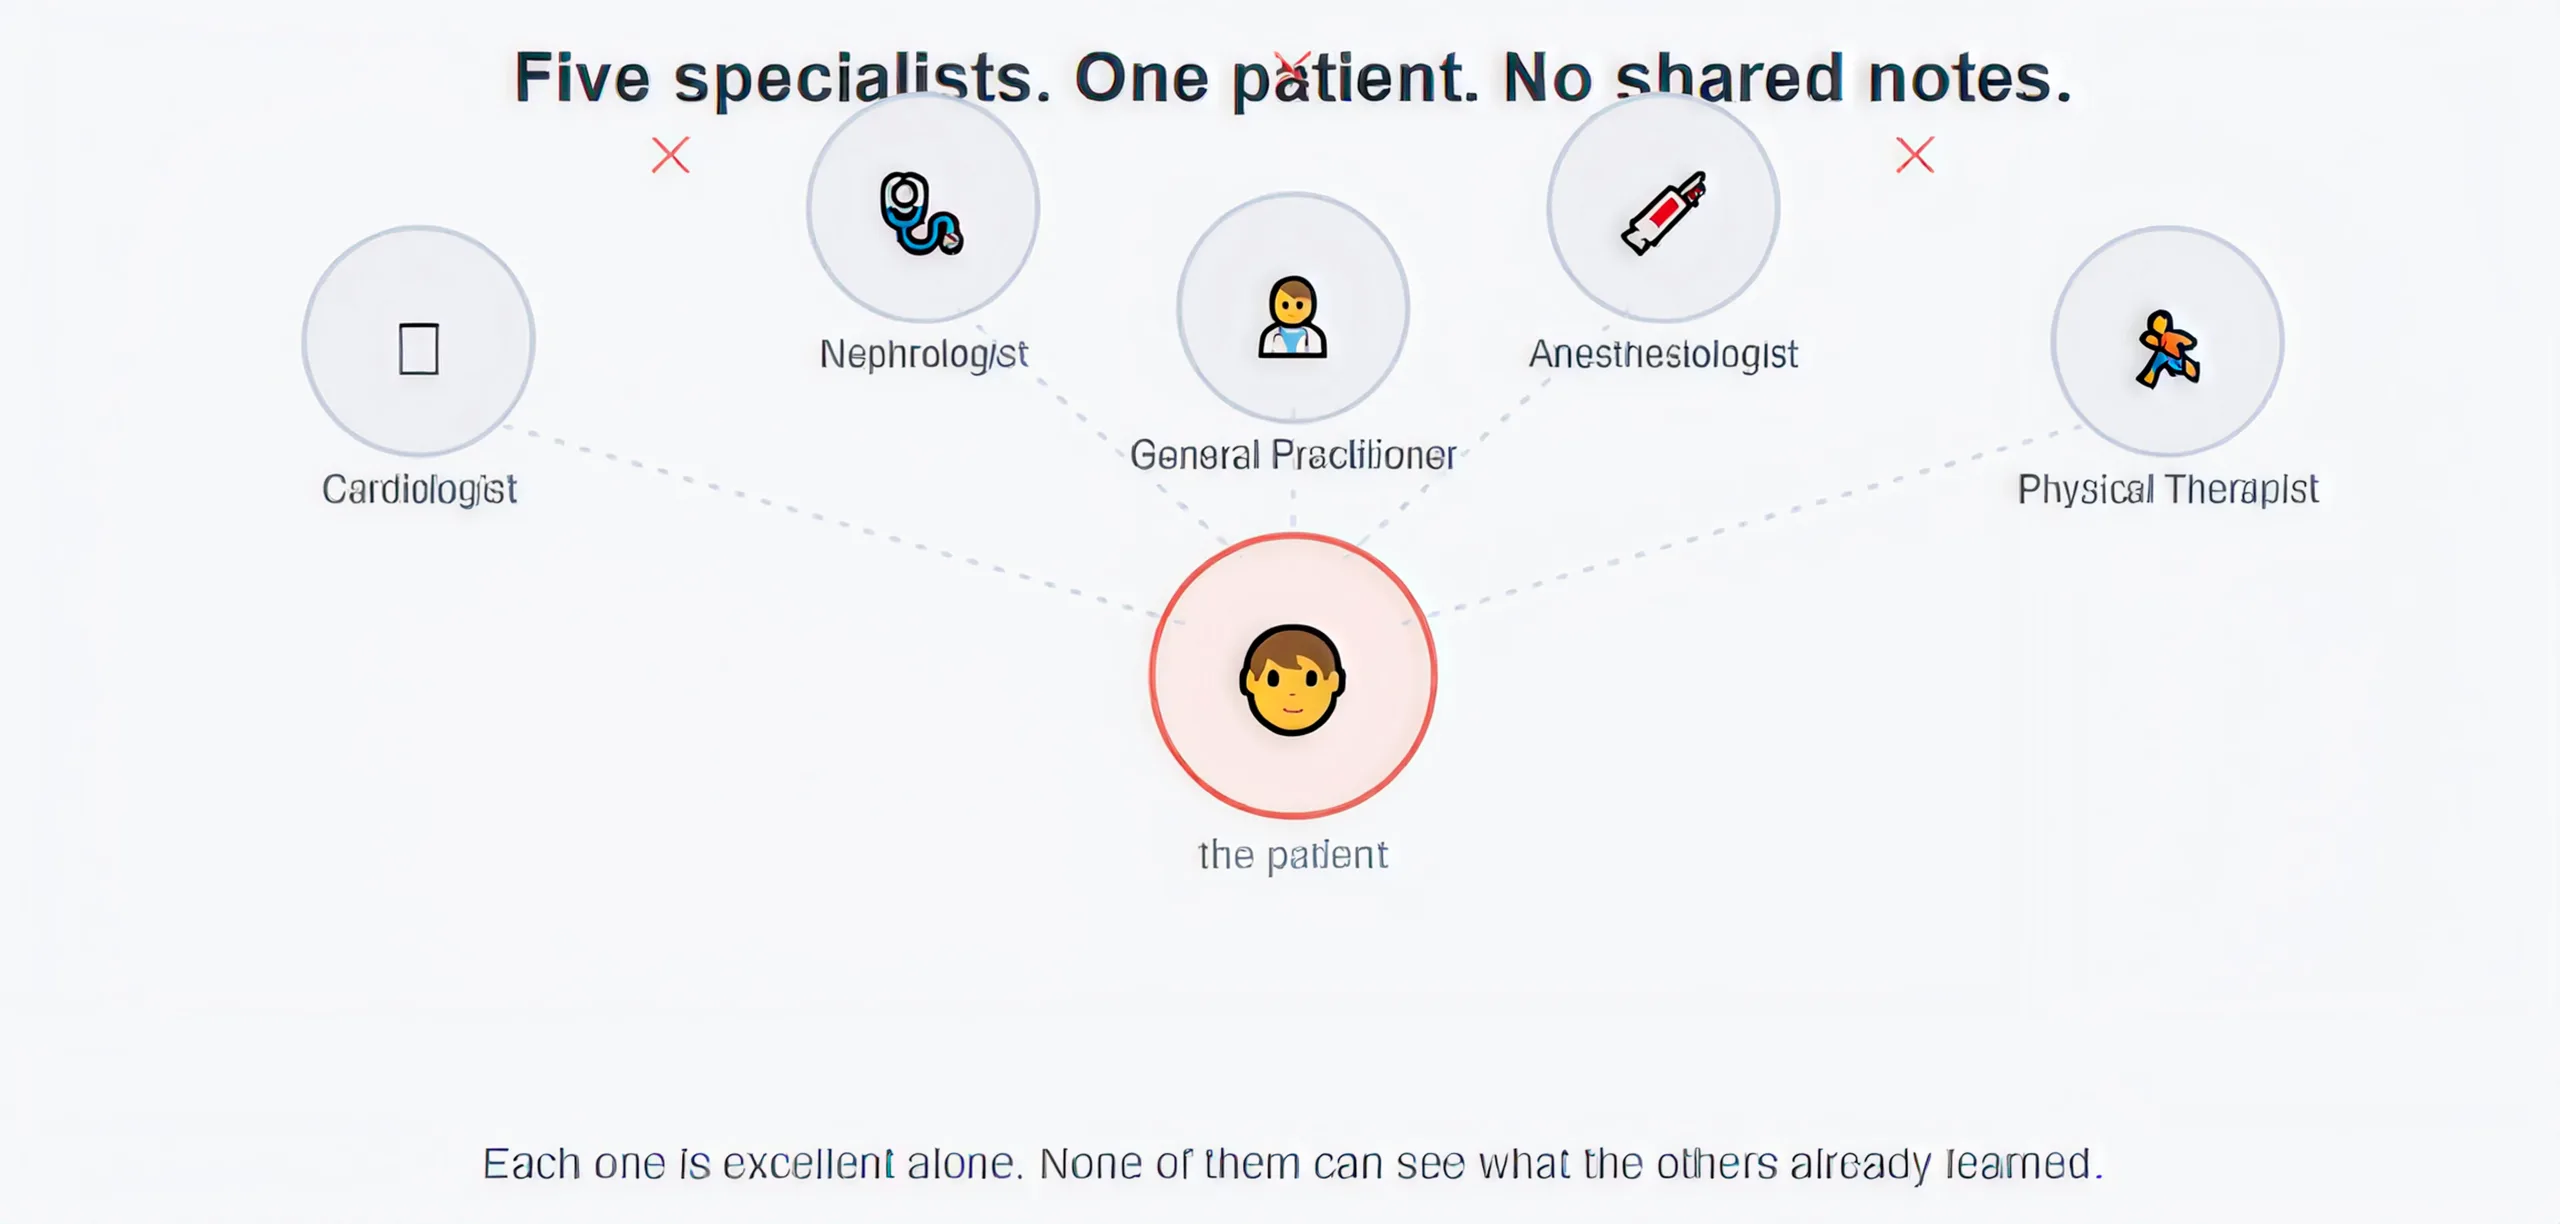This screenshot has height=1224, width=2560.
Task: Select the doctor icon of General Practitioner
Action: tap(1292, 316)
